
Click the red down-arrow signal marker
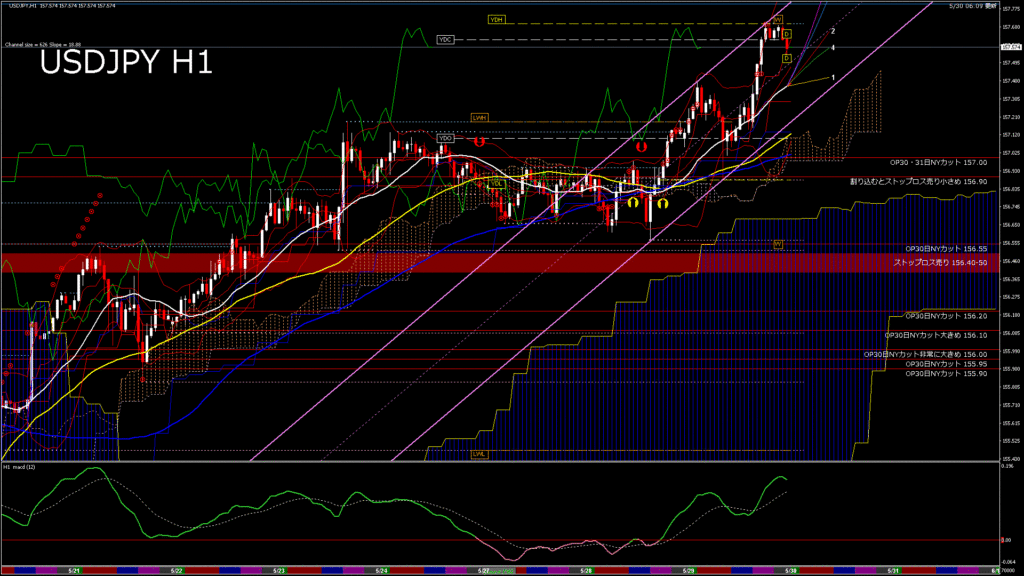[641, 146]
